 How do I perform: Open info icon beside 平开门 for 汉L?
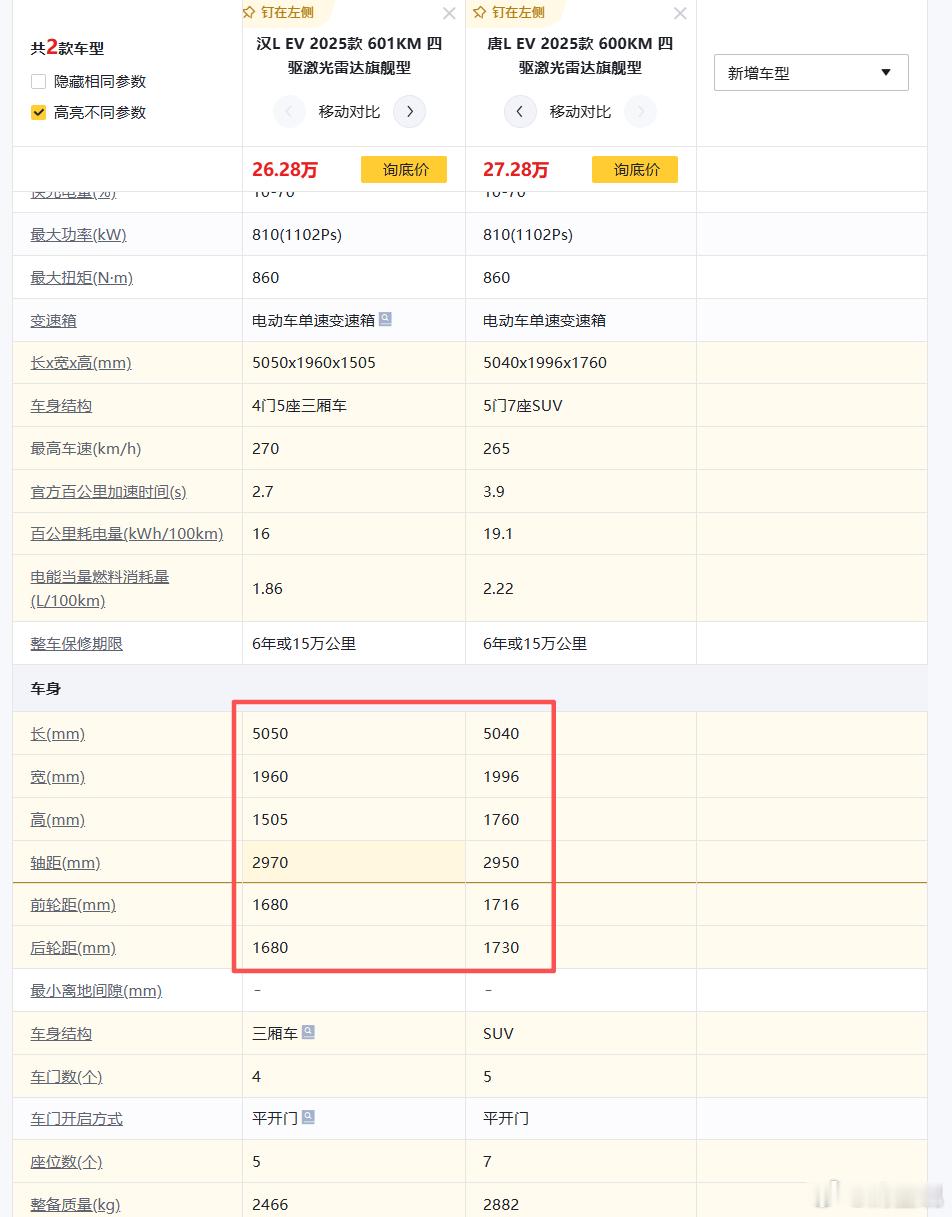click(308, 1117)
